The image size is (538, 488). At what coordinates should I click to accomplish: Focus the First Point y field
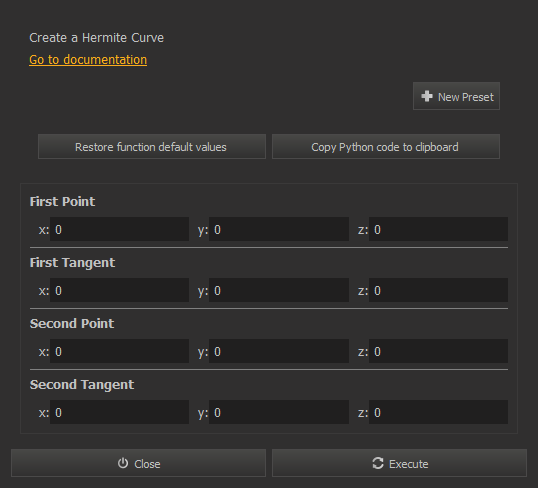[x=279, y=229]
